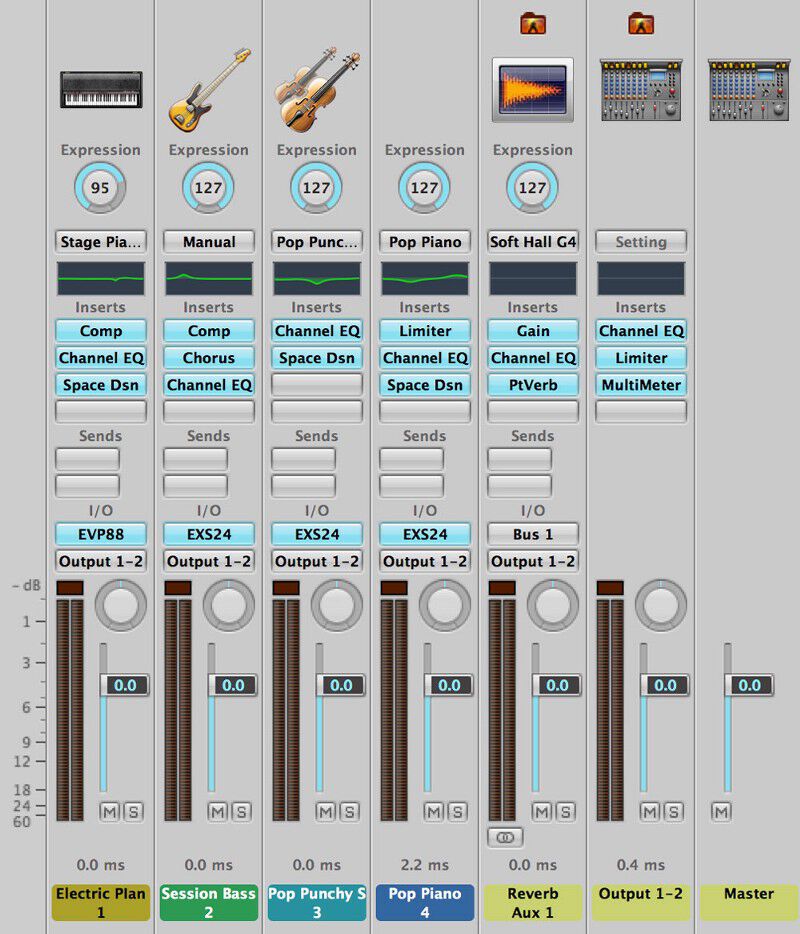800x934 pixels.
Task: Mute the Pop Punchy strings channel
Action: [x=326, y=812]
